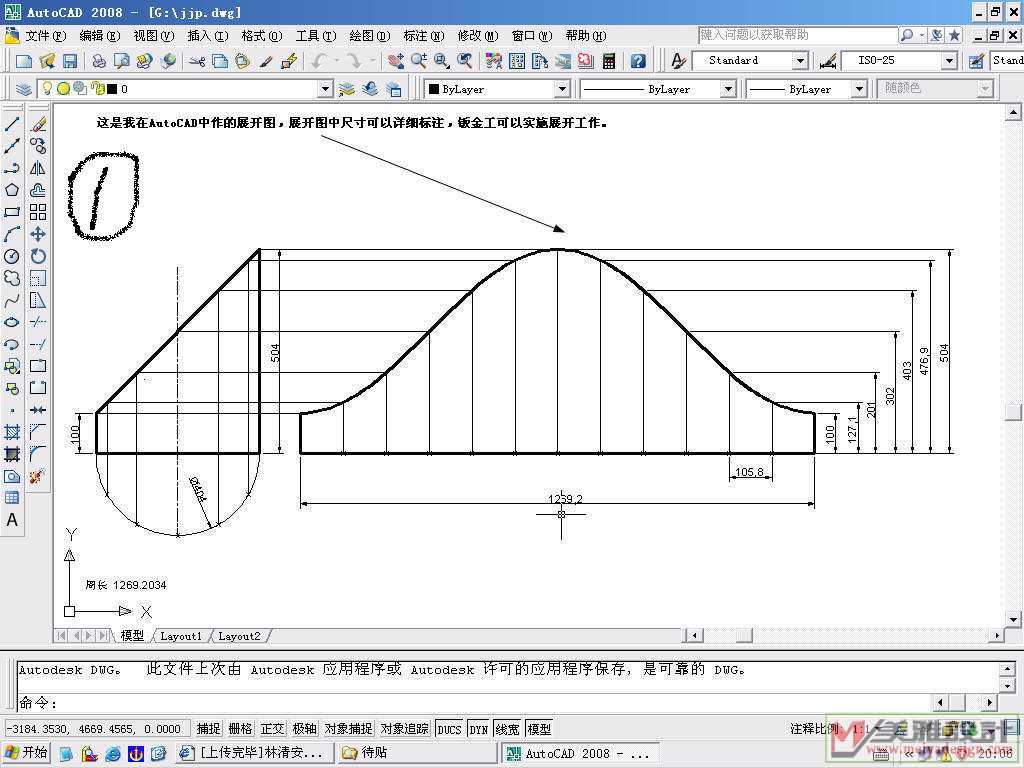The image size is (1024, 768).
Task: Open the 文件(F) menu
Action: [x=45, y=36]
